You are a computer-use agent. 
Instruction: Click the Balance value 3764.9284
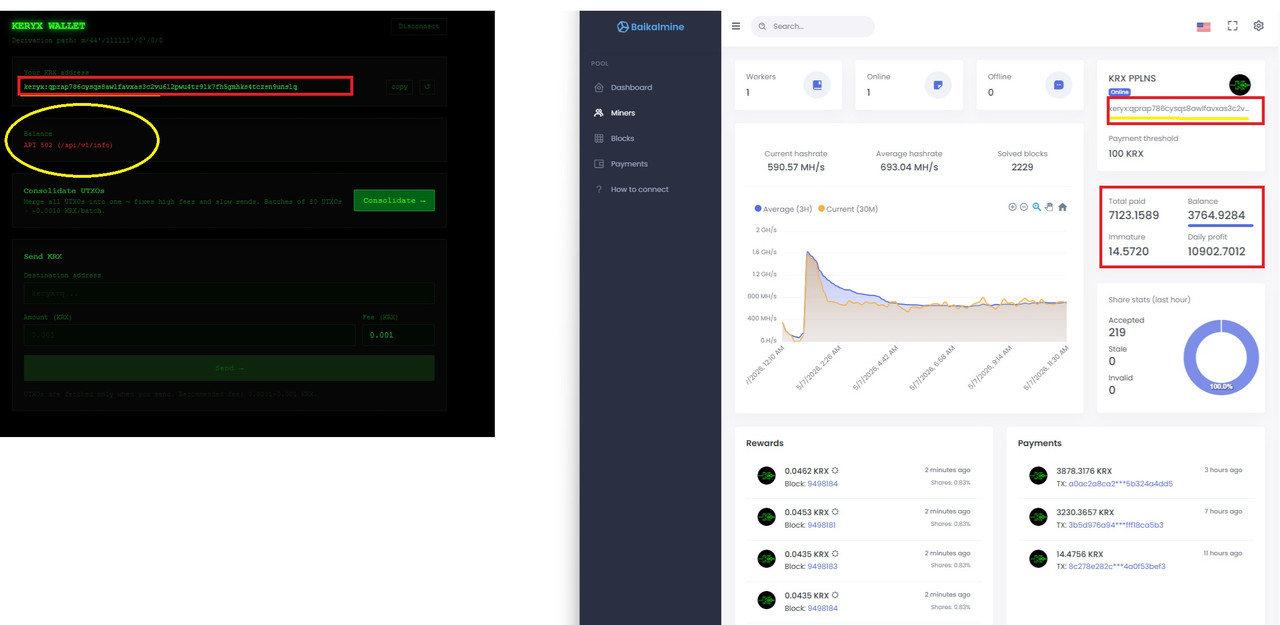(1216, 215)
